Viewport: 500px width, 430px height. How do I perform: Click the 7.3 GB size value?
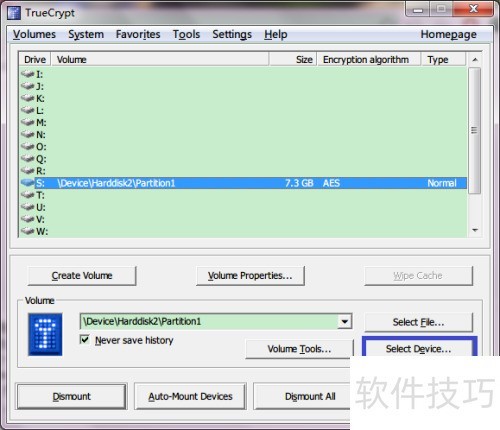point(299,183)
